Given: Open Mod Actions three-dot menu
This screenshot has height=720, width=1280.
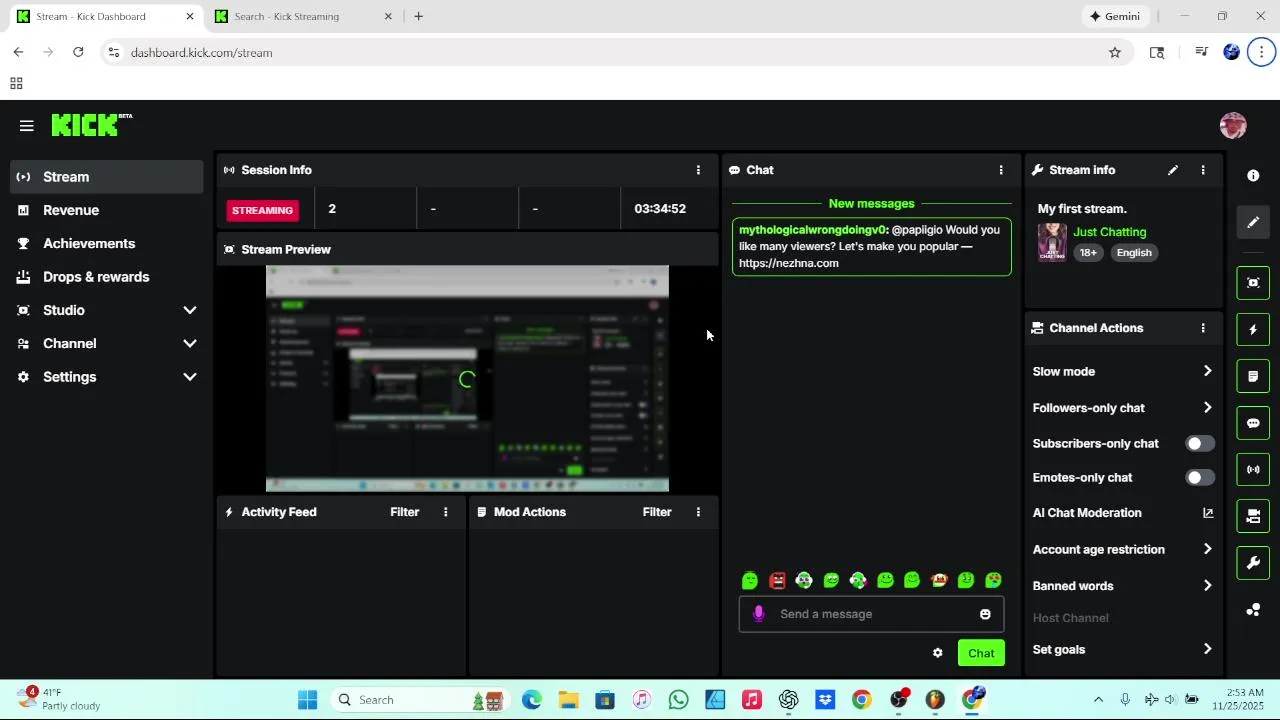Looking at the screenshot, I should 698,512.
